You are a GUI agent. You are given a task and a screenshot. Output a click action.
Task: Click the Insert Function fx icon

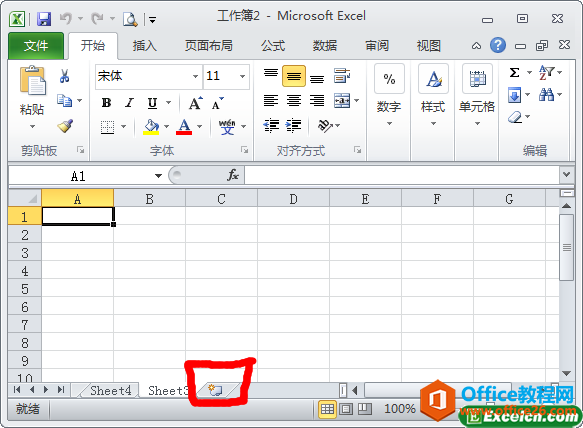click(x=233, y=175)
